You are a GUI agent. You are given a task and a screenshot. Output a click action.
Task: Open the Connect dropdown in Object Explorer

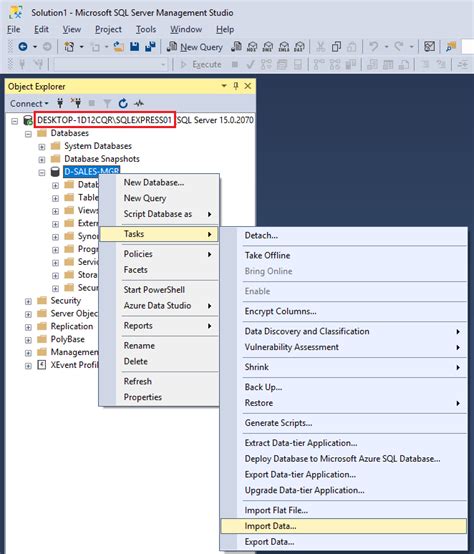29,104
